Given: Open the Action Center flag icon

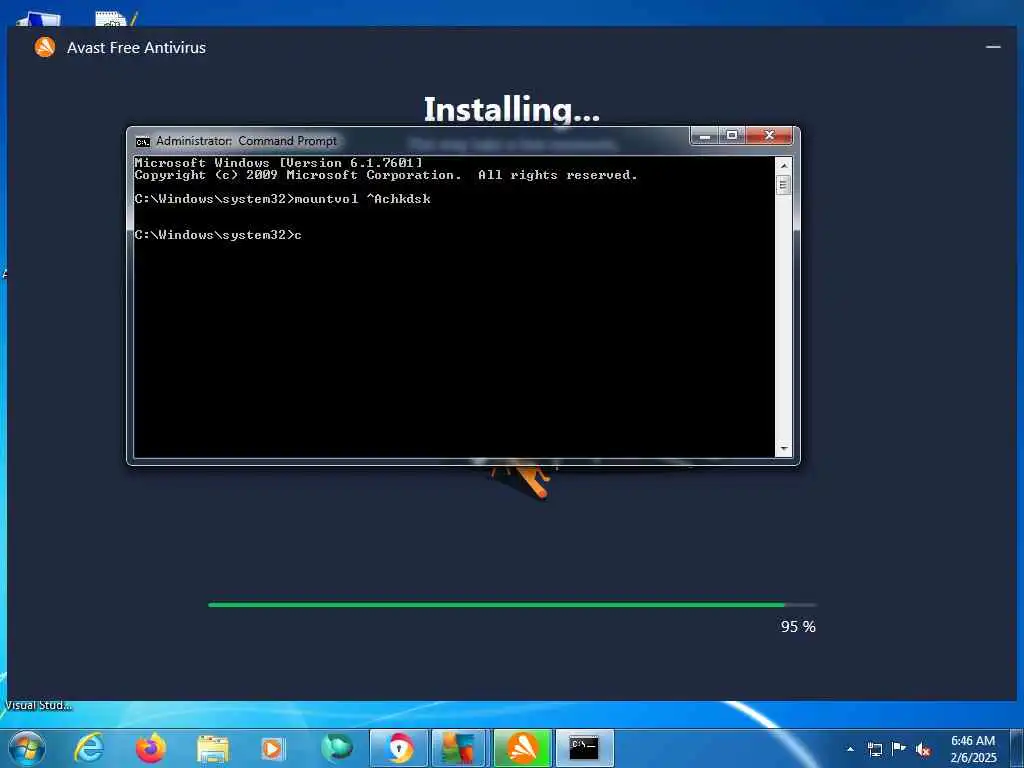Looking at the screenshot, I should click(899, 748).
